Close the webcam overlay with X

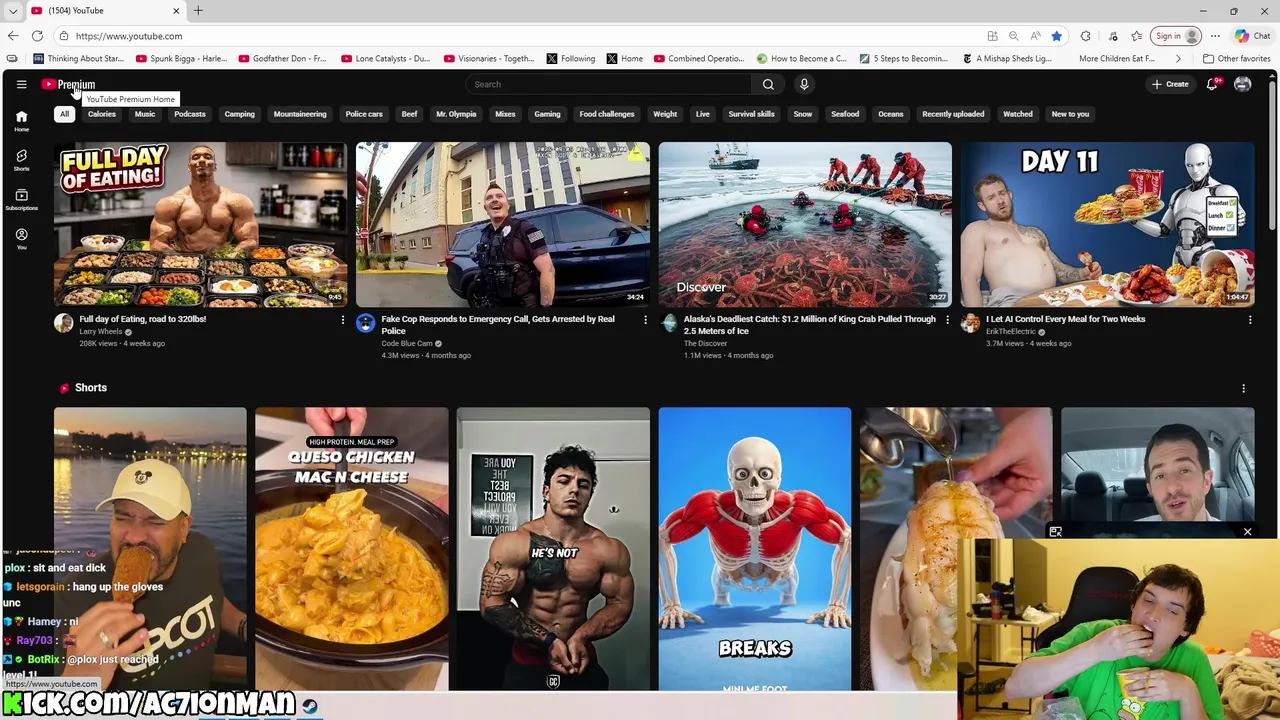click(x=1247, y=532)
